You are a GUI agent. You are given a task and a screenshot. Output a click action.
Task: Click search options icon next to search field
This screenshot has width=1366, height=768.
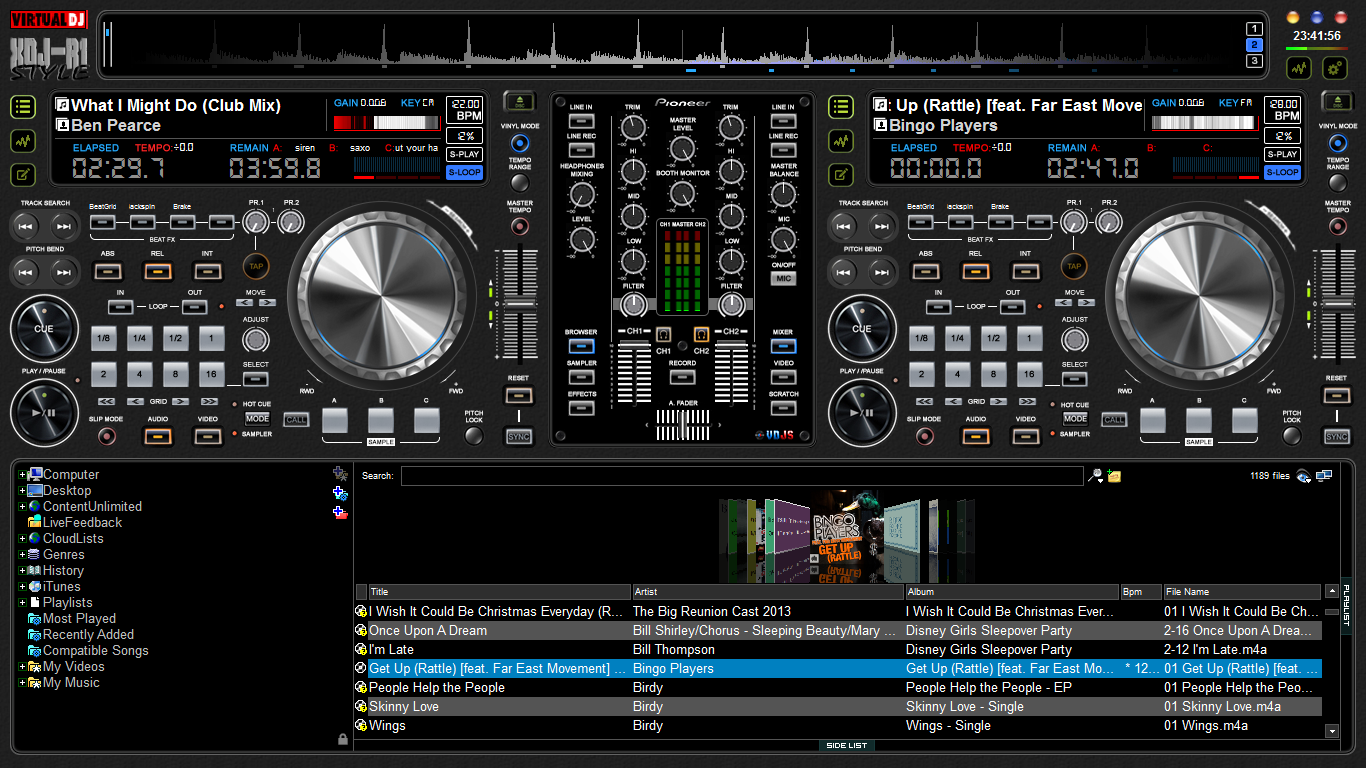click(1096, 476)
